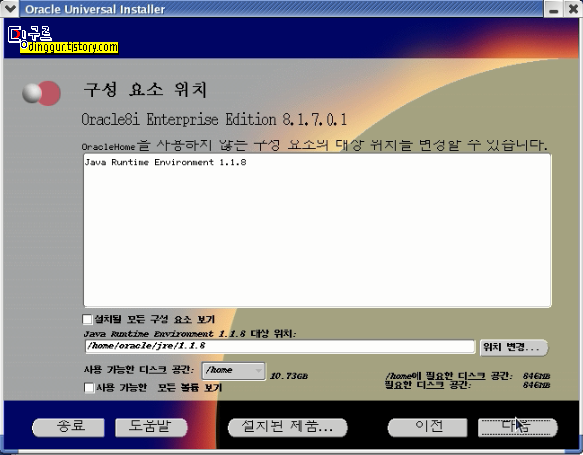Minimize the Oracle Universal Installer window

point(554,9)
